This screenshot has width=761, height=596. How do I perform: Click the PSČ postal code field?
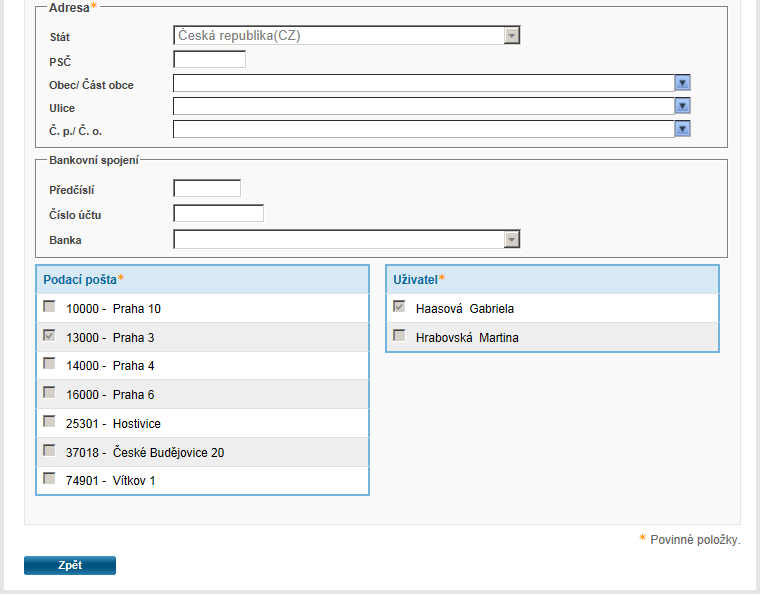coord(209,60)
